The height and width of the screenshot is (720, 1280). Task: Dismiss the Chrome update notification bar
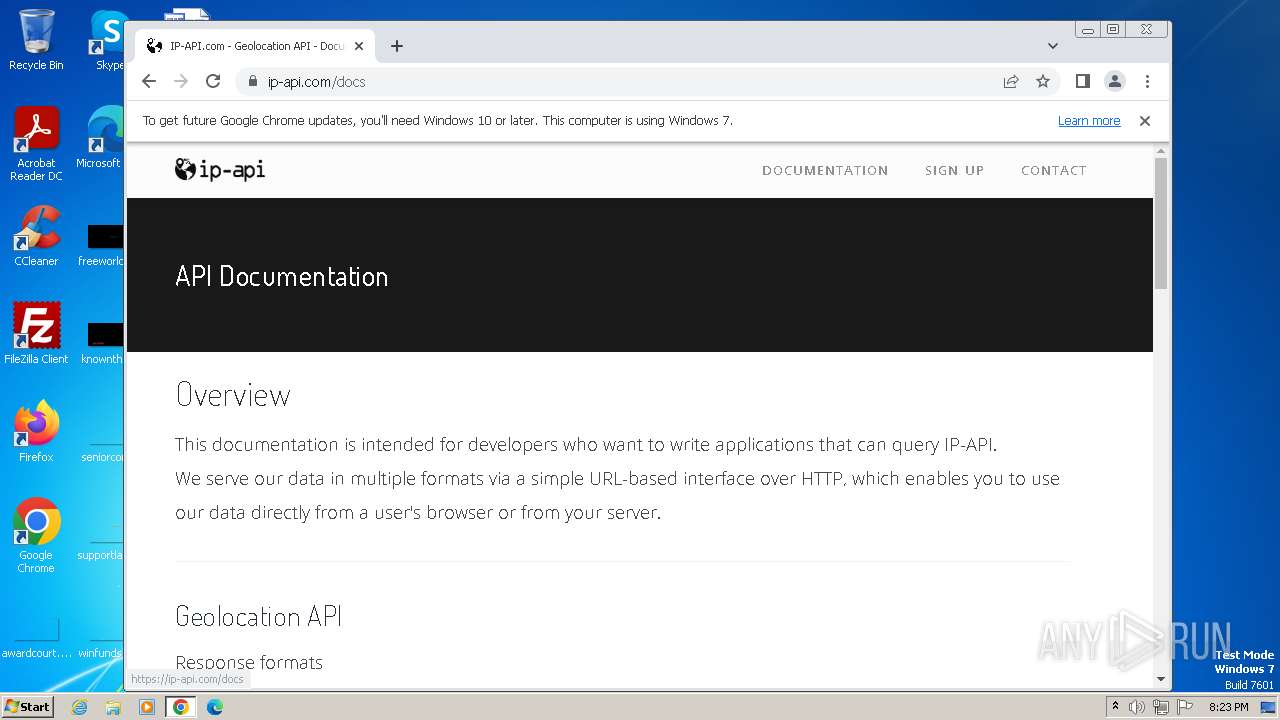[x=1145, y=121]
